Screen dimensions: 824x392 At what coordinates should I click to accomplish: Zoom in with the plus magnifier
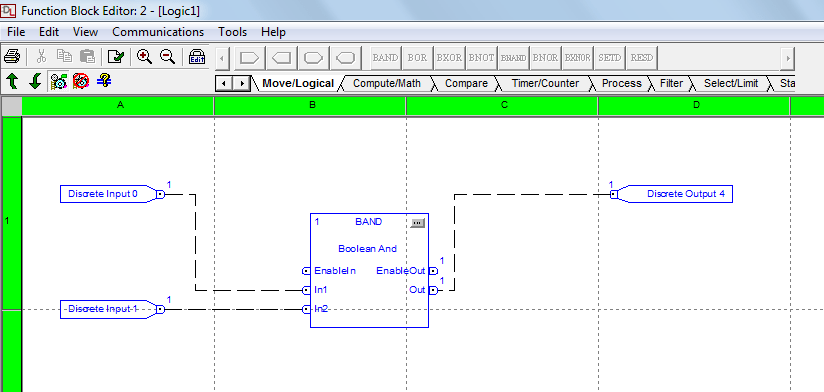pos(145,57)
